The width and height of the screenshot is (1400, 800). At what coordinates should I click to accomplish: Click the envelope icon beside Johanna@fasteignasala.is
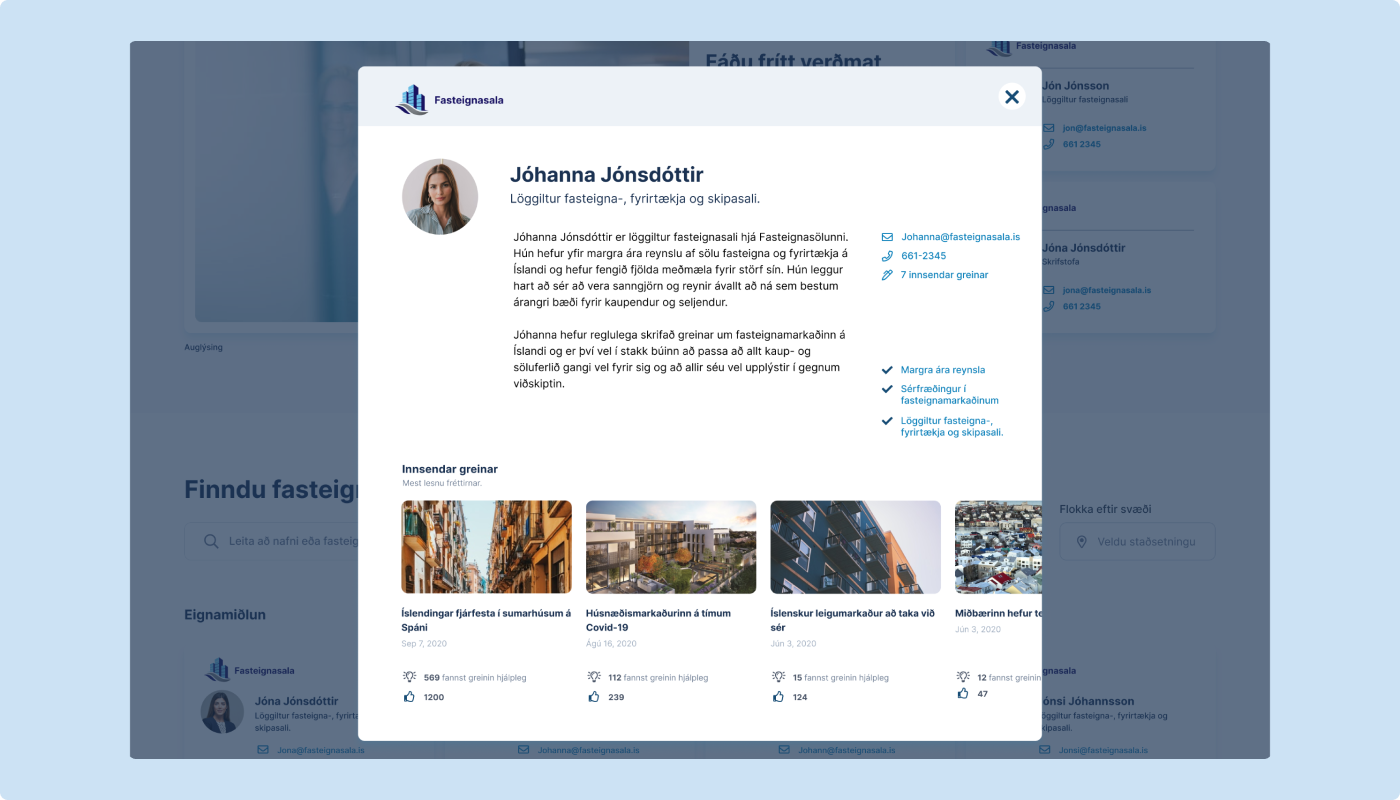tap(887, 237)
